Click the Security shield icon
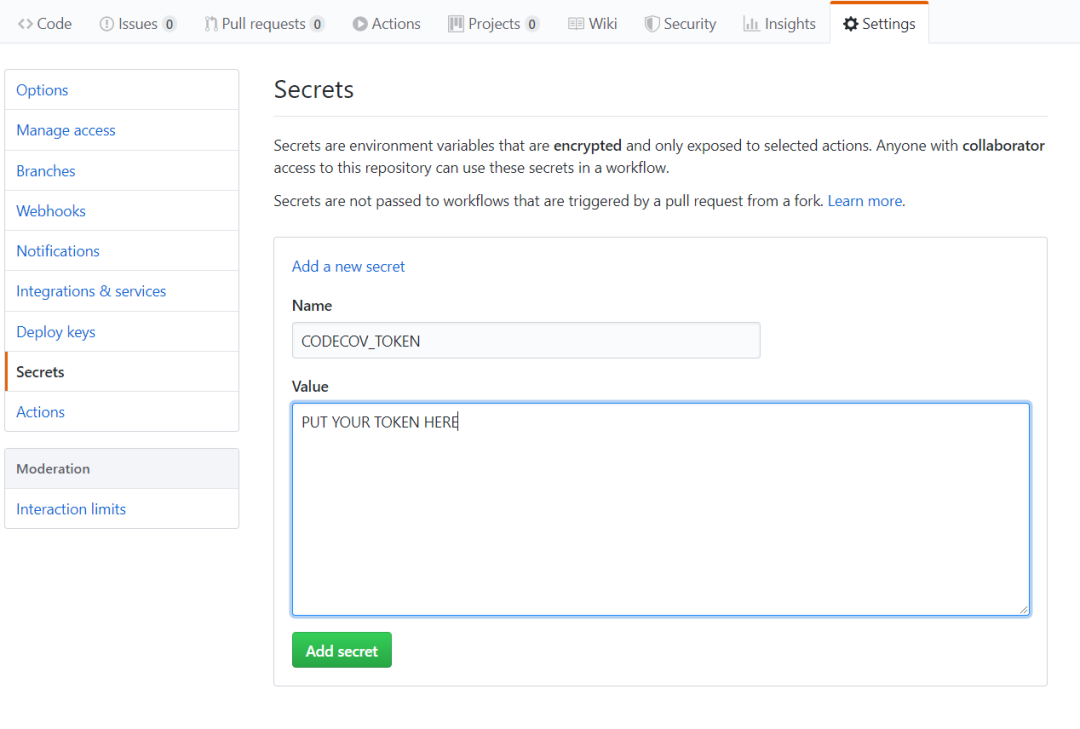Image resolution: width=1080 pixels, height=729 pixels. click(652, 24)
